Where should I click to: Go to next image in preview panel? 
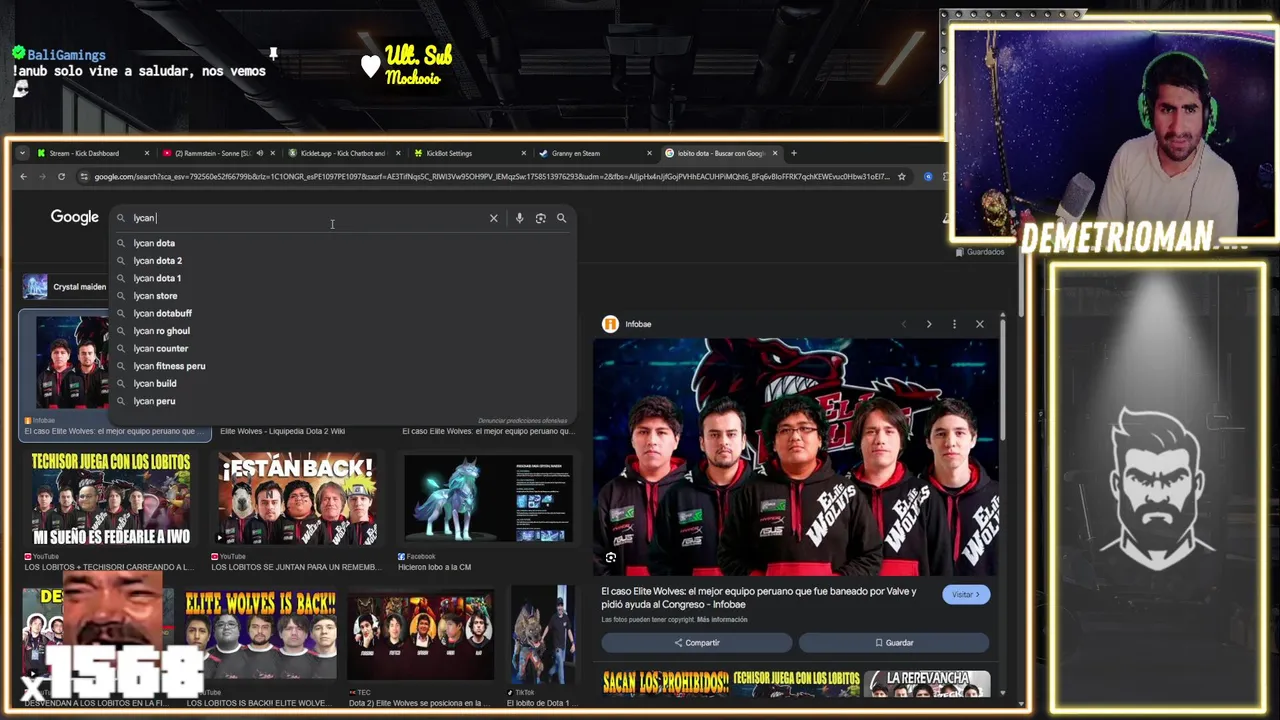(x=928, y=324)
